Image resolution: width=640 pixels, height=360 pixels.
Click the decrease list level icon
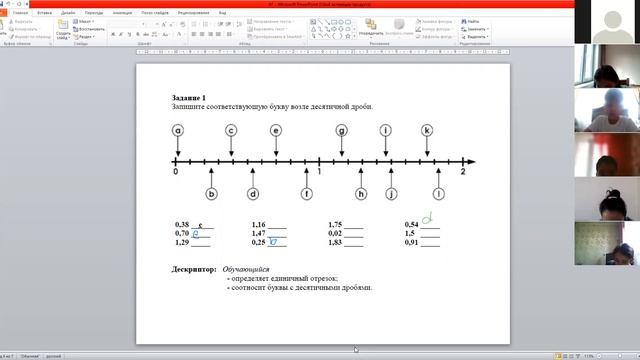220,24
